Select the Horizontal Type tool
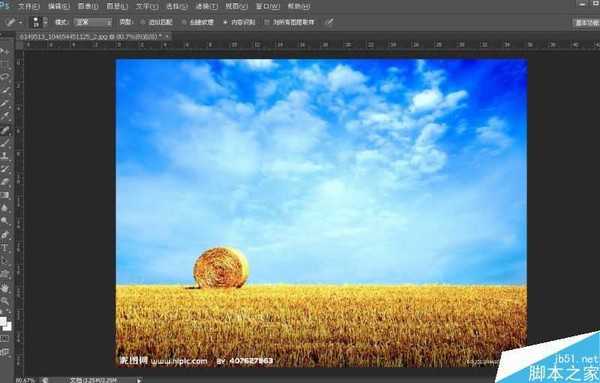This screenshot has width=600, height=383. [5, 248]
